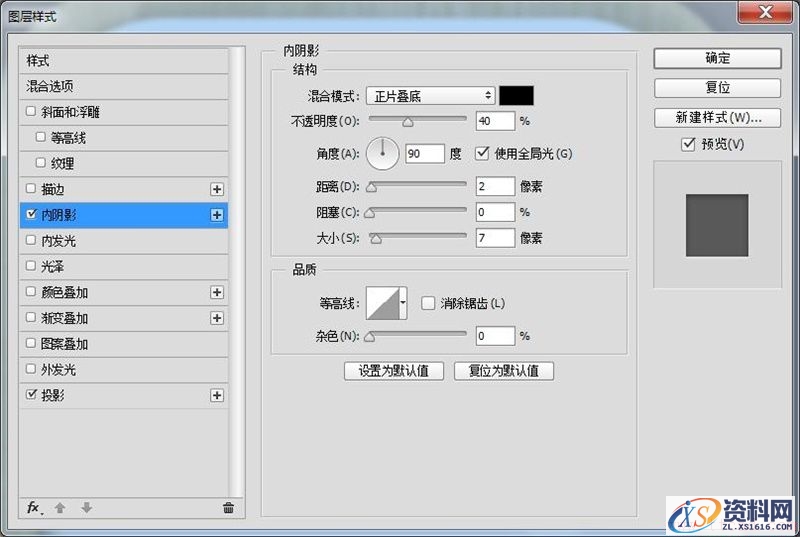Click the 阻塞 value field showing 0

pyautogui.click(x=495, y=212)
